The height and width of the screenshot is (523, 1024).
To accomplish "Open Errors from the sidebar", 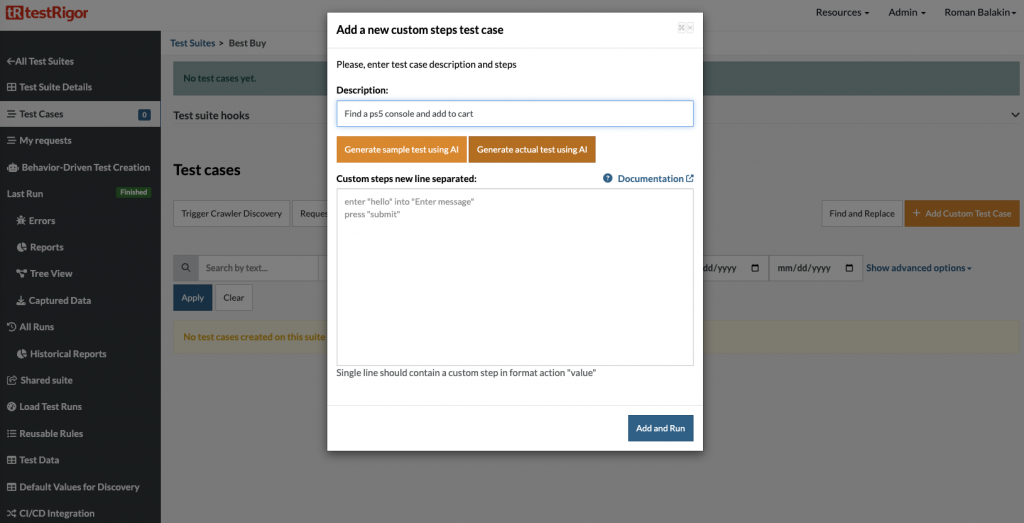I will [42, 220].
